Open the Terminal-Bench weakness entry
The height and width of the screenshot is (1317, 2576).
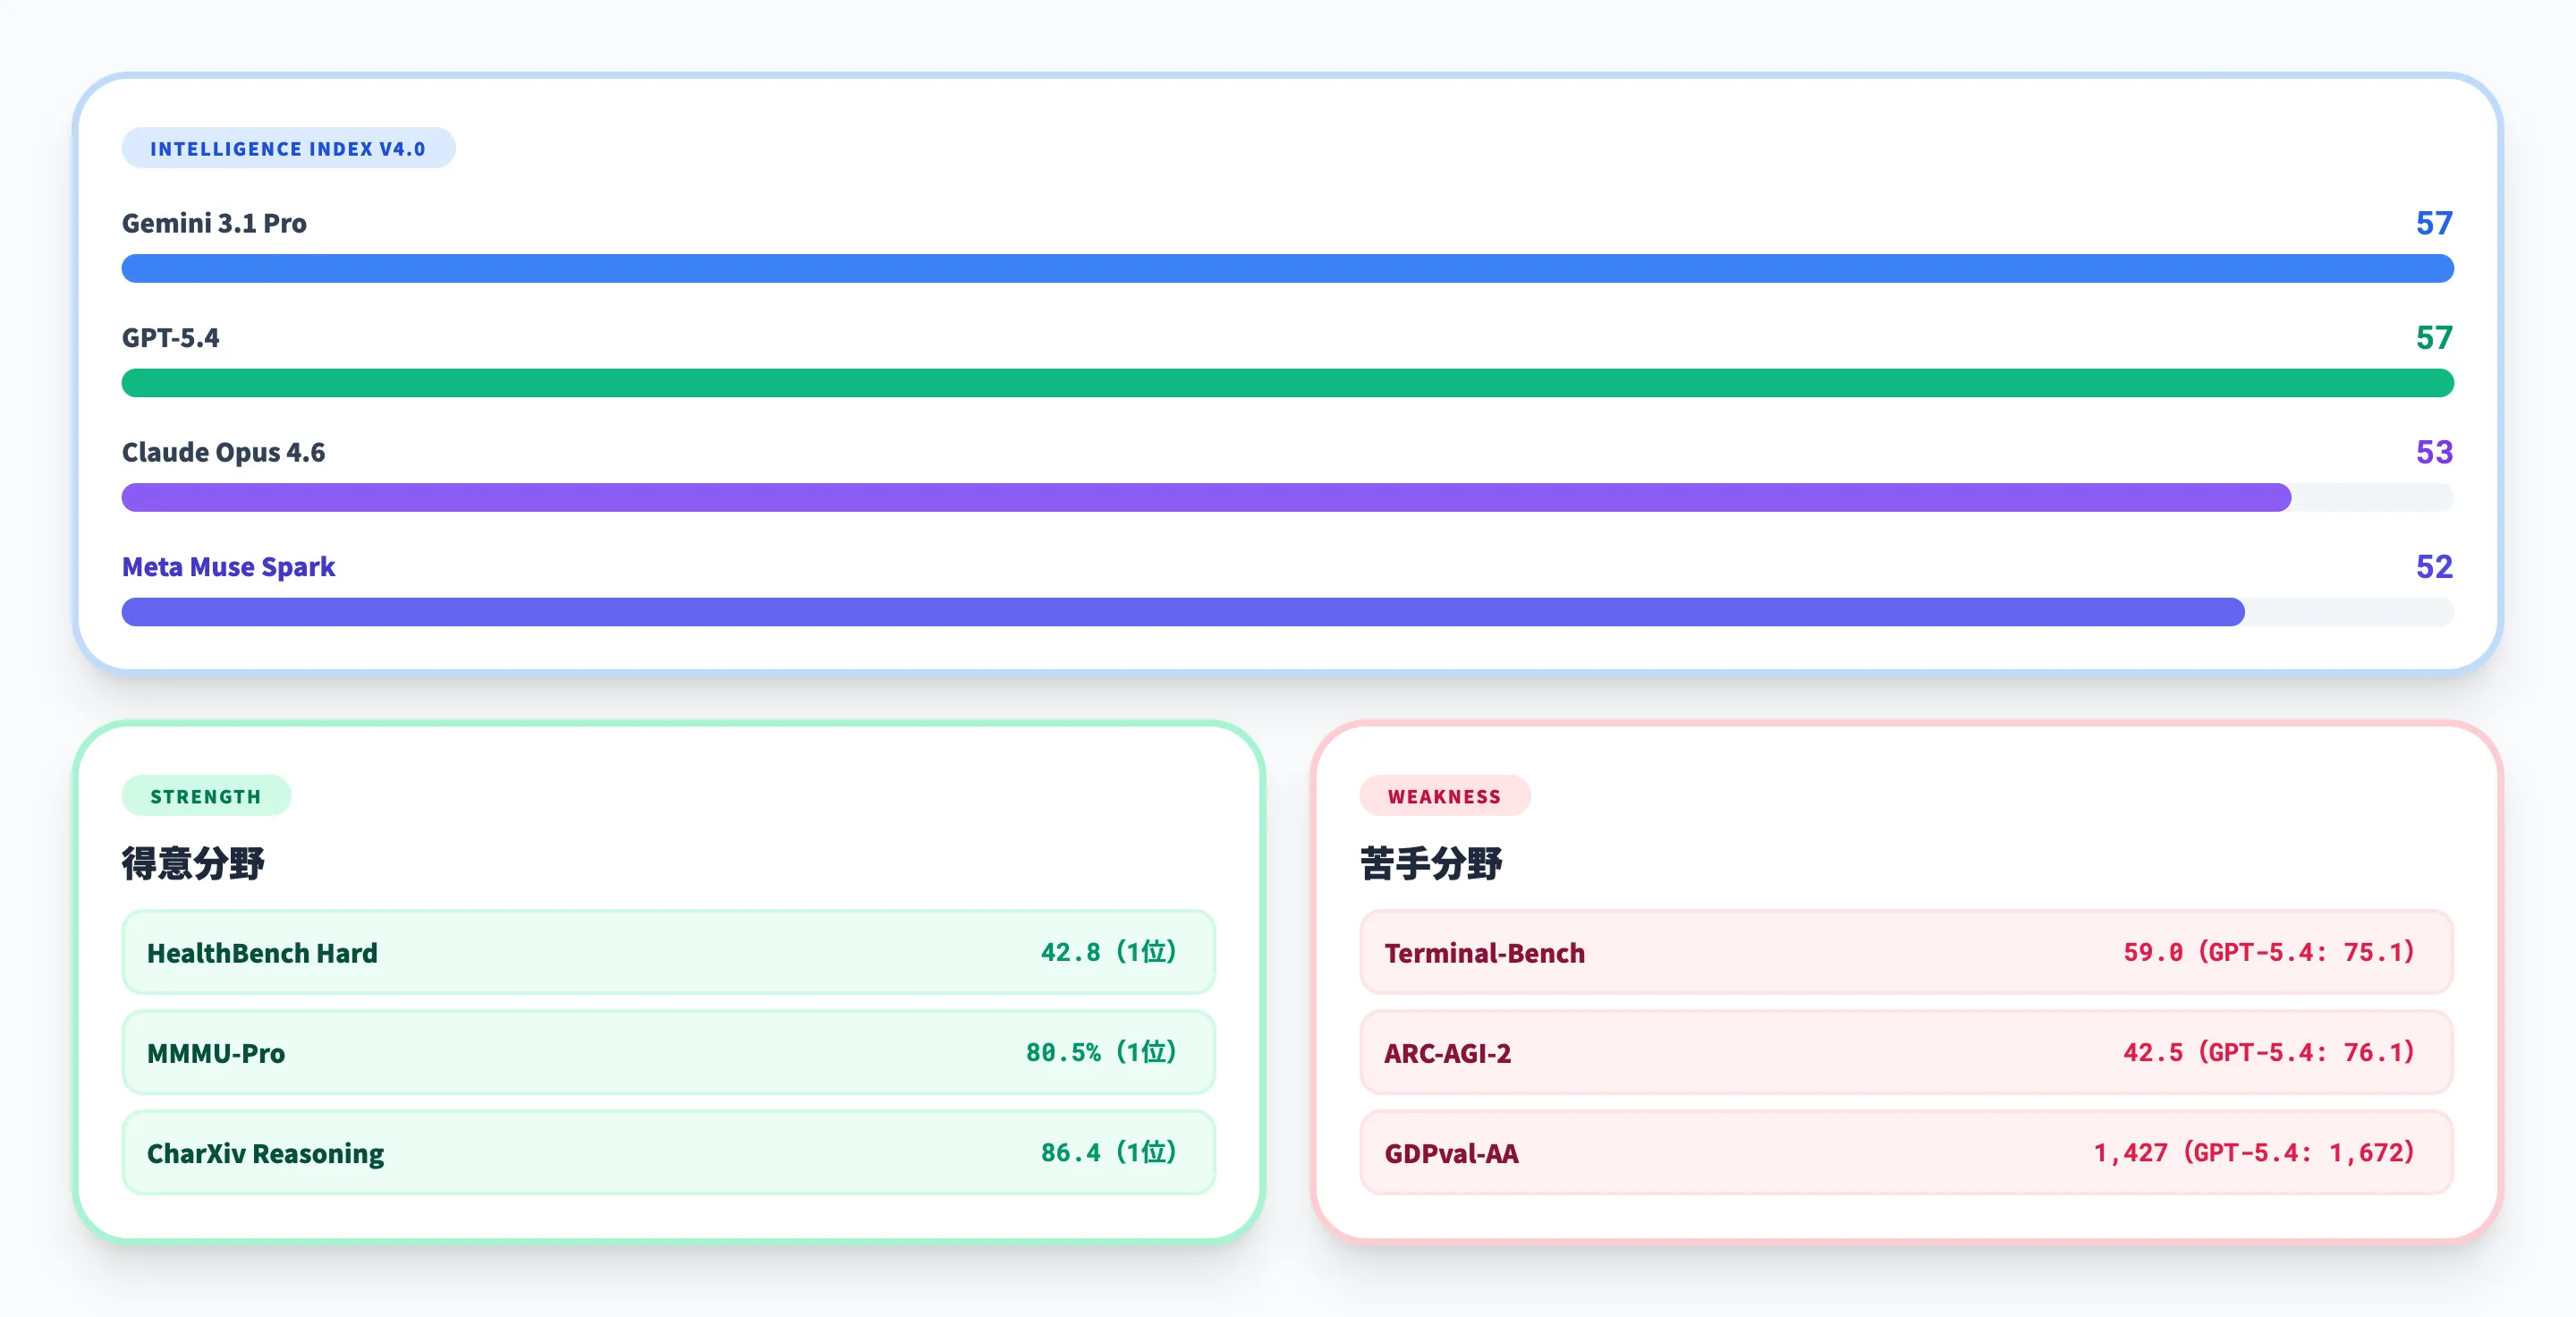(x=1904, y=952)
